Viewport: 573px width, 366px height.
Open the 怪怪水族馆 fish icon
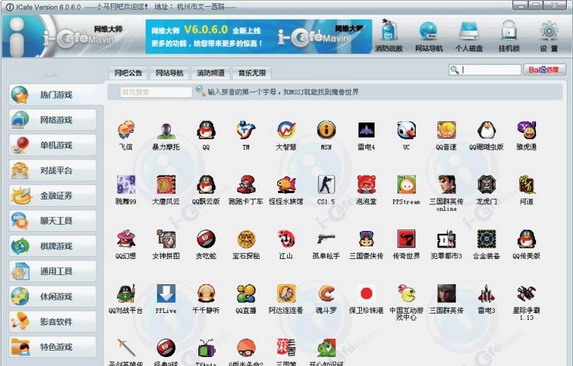pyautogui.click(x=286, y=184)
